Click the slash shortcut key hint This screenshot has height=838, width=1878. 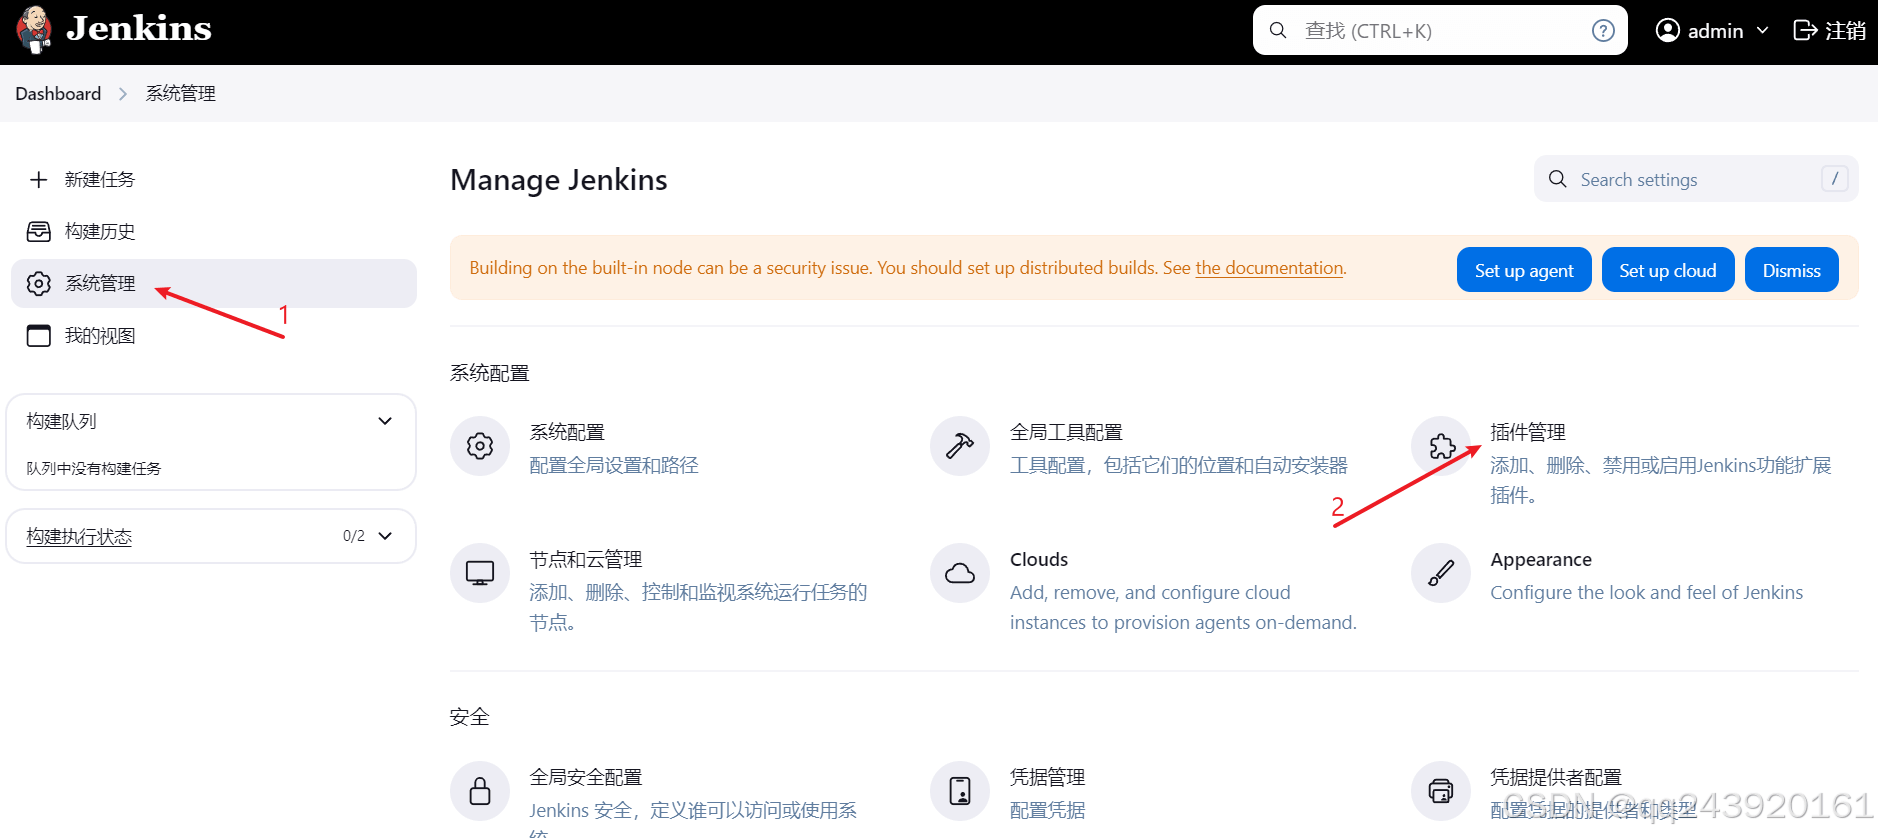(x=1834, y=179)
